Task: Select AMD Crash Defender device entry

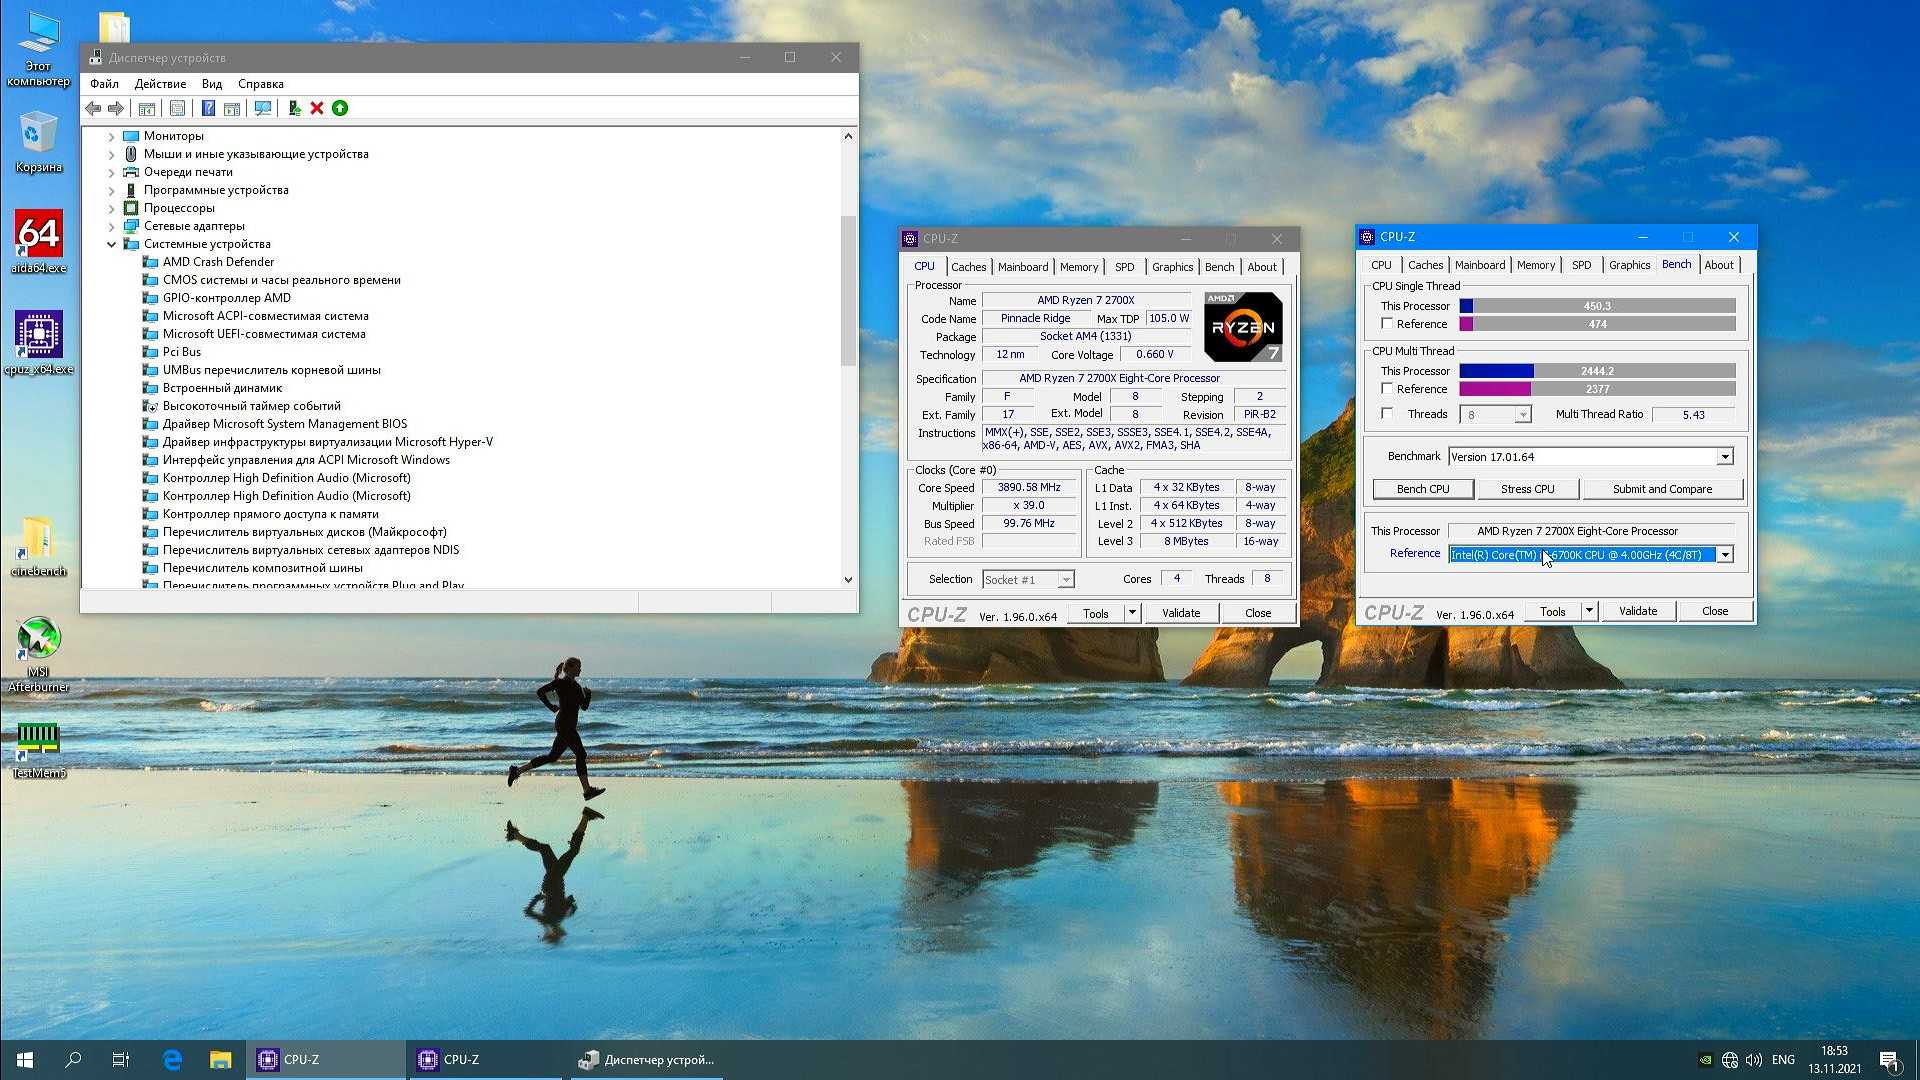Action: (218, 262)
